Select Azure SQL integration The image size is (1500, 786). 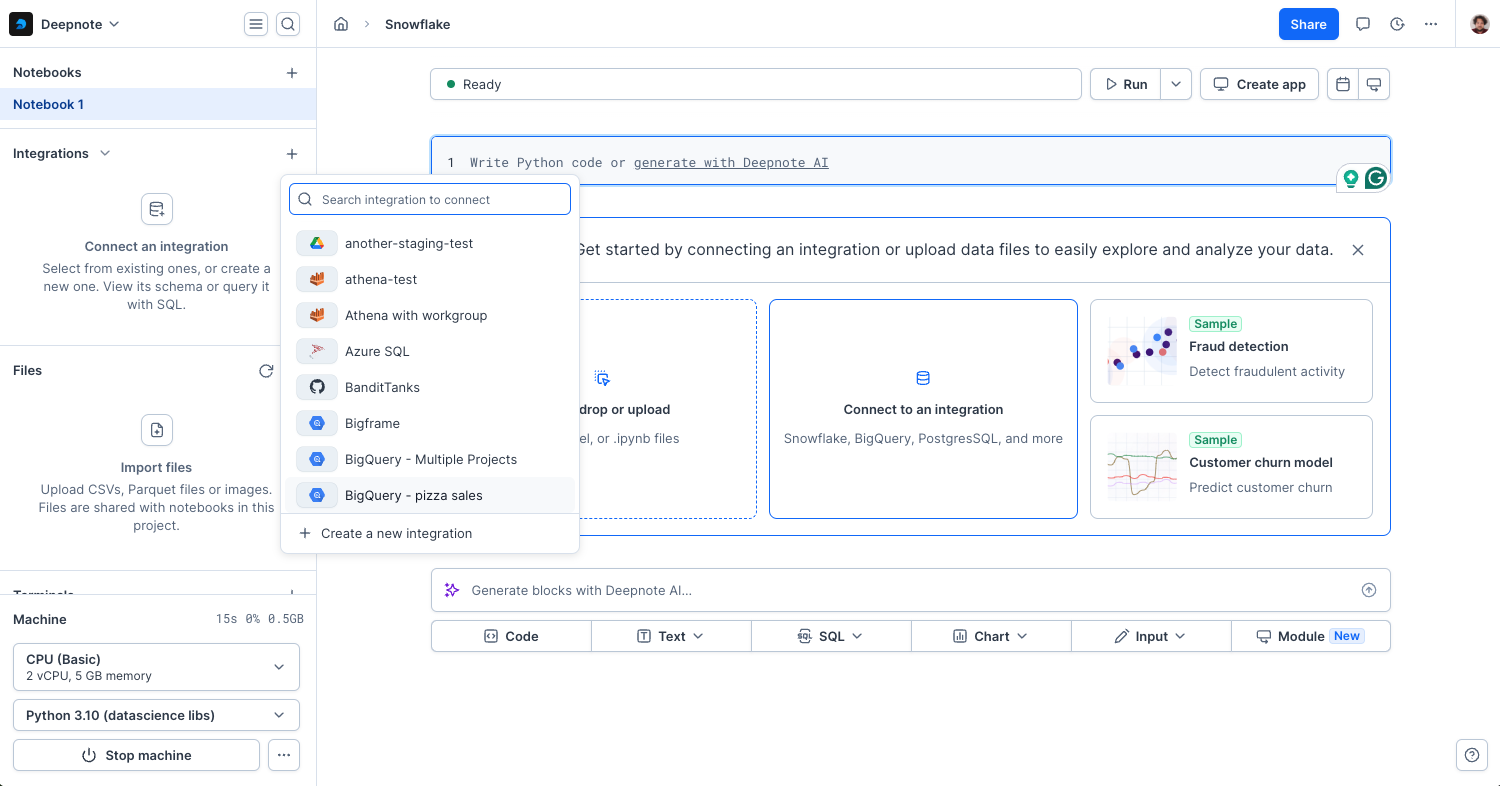(430, 351)
